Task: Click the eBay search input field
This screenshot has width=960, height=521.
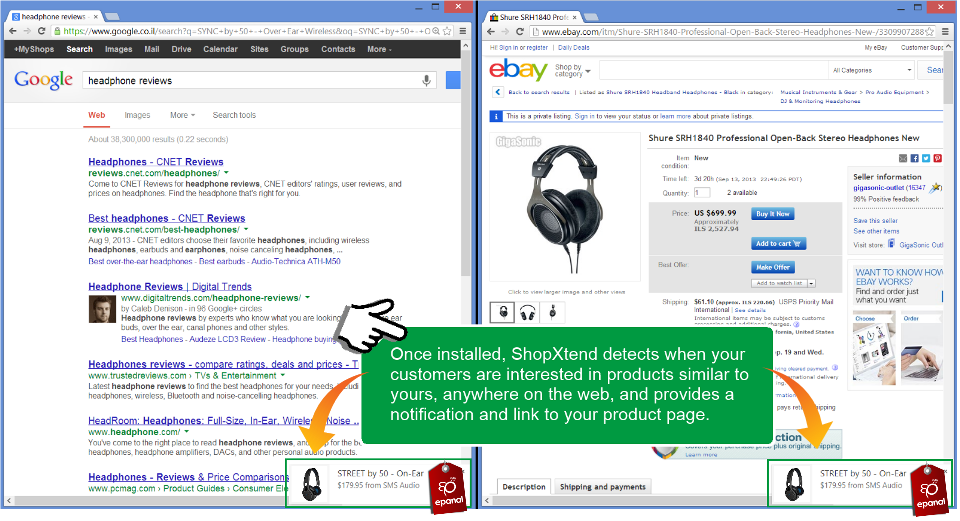Action: pyautogui.click(x=714, y=70)
